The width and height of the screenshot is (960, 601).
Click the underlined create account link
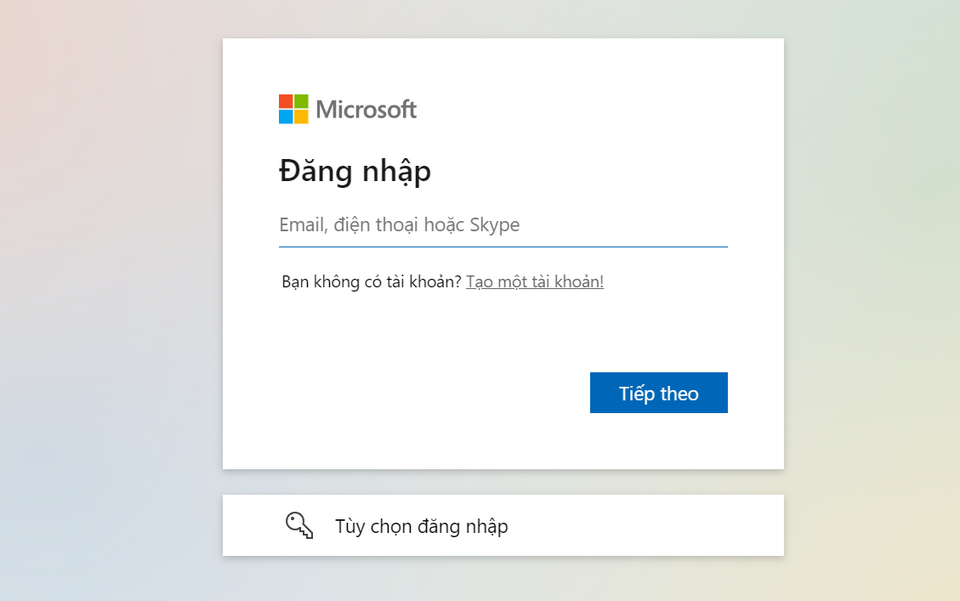point(534,281)
